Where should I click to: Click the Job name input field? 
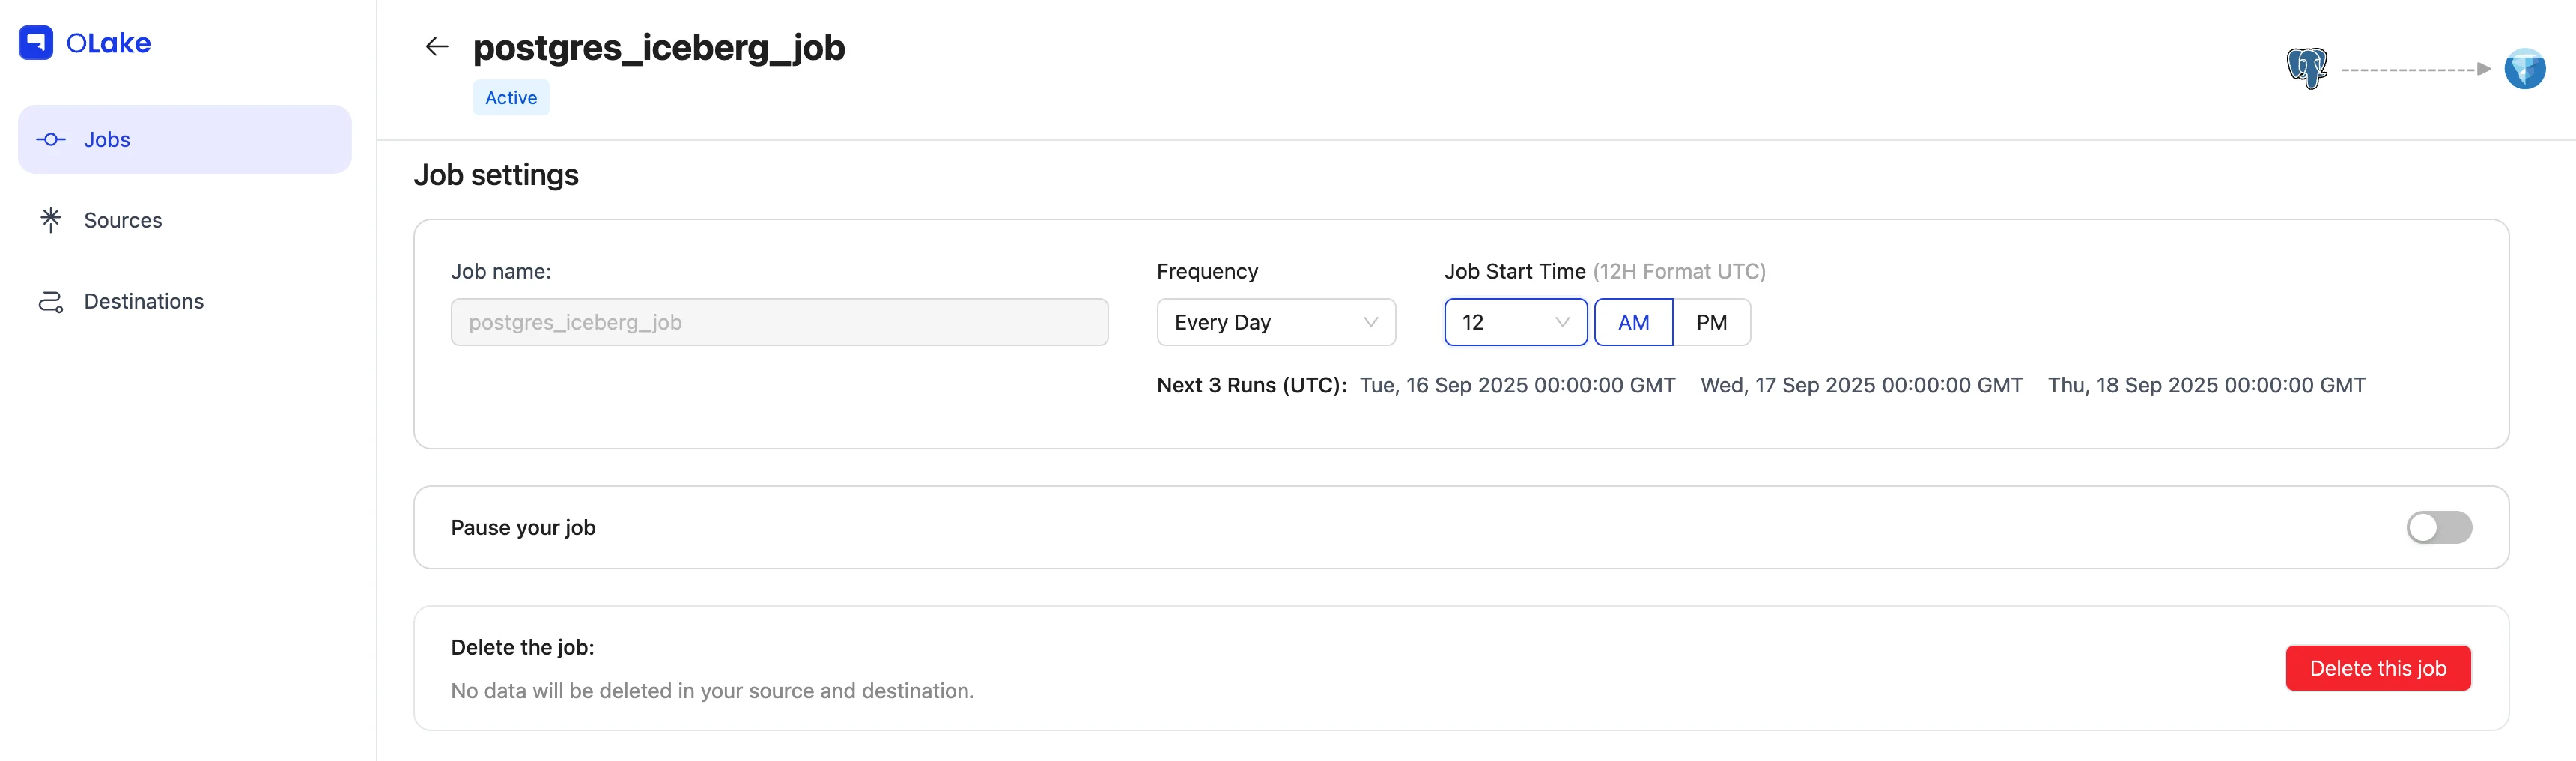click(x=779, y=322)
